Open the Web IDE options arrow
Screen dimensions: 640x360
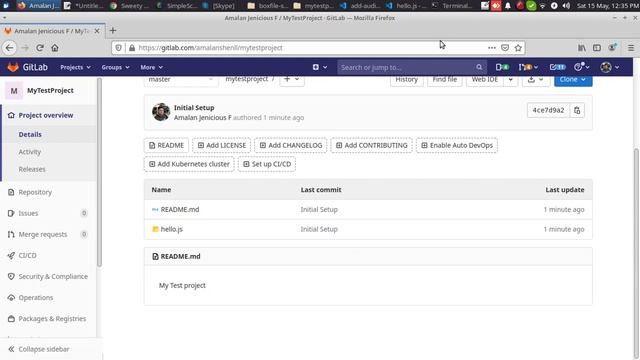click(511, 80)
